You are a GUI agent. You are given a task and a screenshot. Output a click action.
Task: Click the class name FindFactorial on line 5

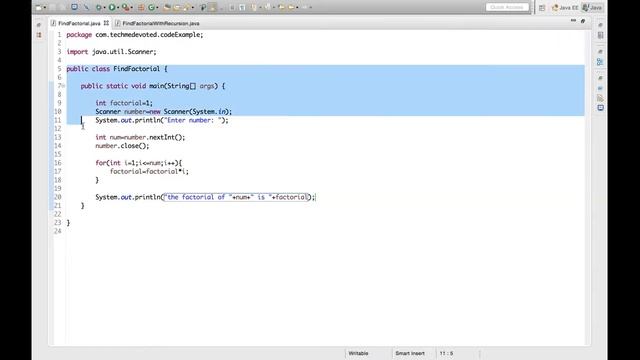136,69
